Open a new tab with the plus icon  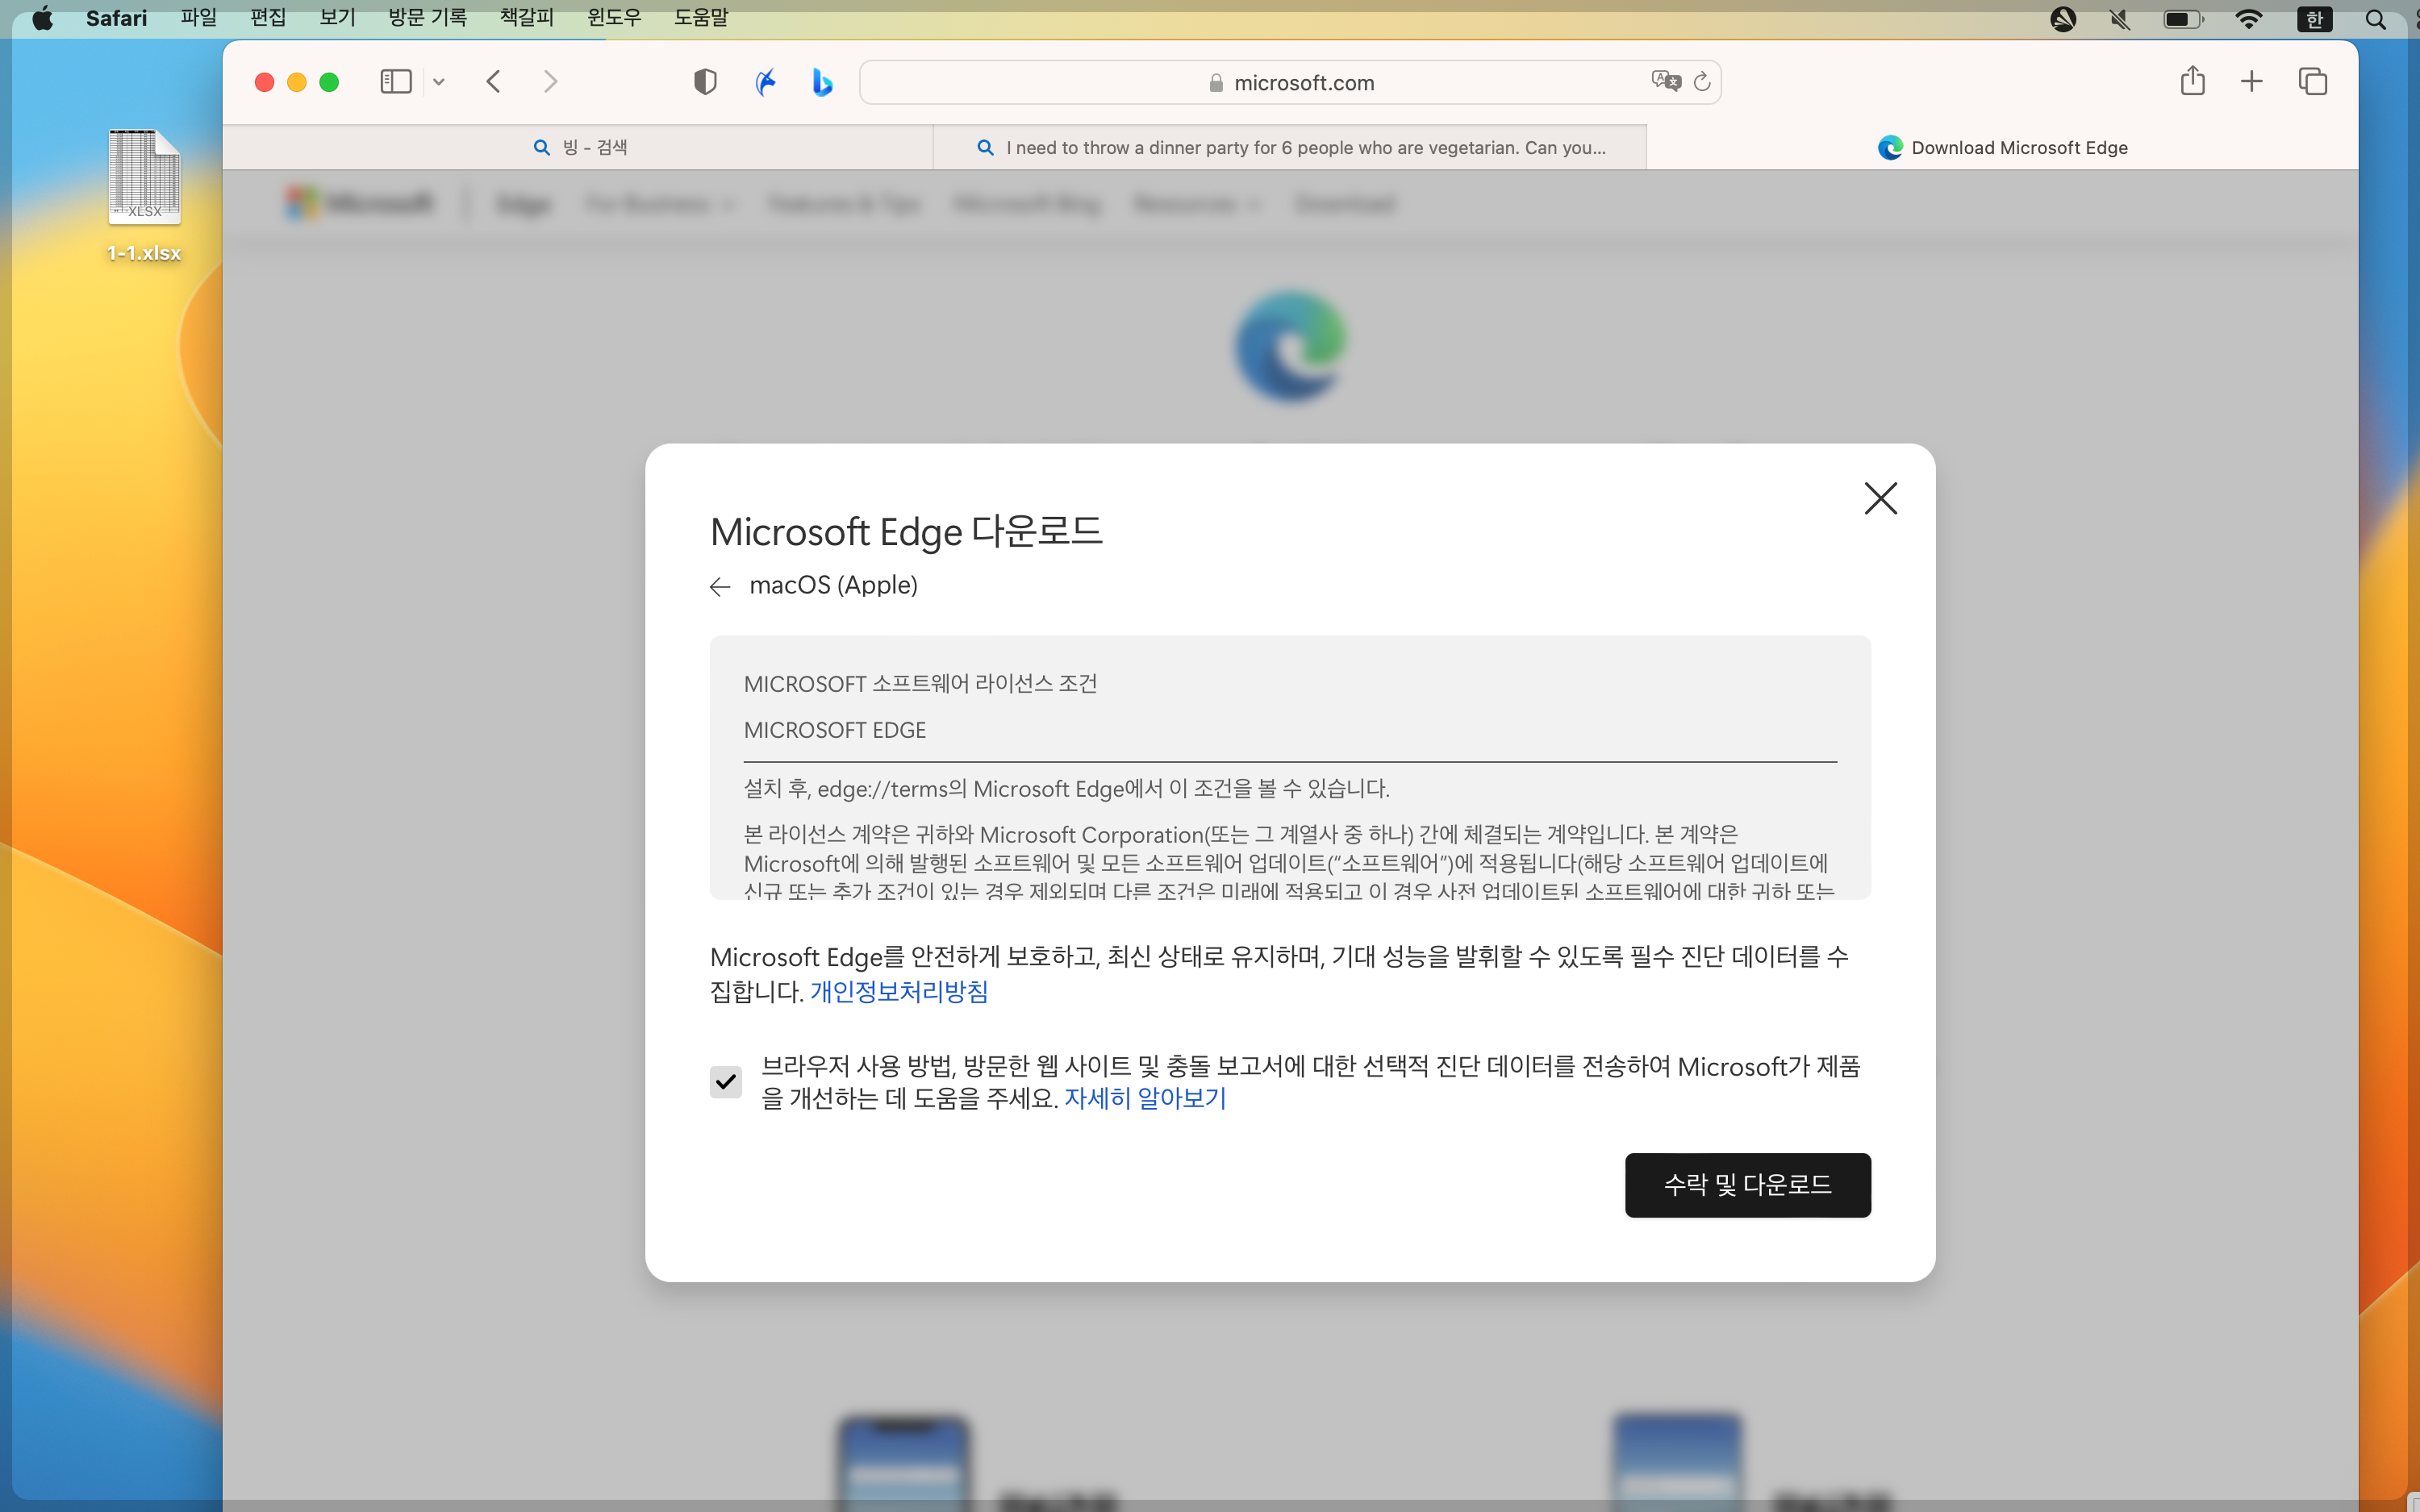[x=2251, y=82]
